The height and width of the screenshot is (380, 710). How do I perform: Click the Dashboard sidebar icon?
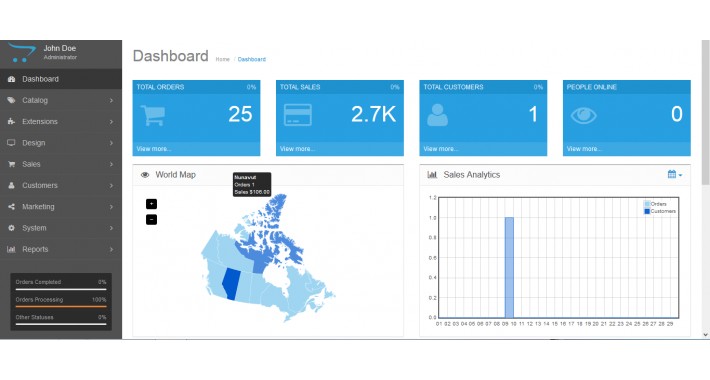point(11,79)
